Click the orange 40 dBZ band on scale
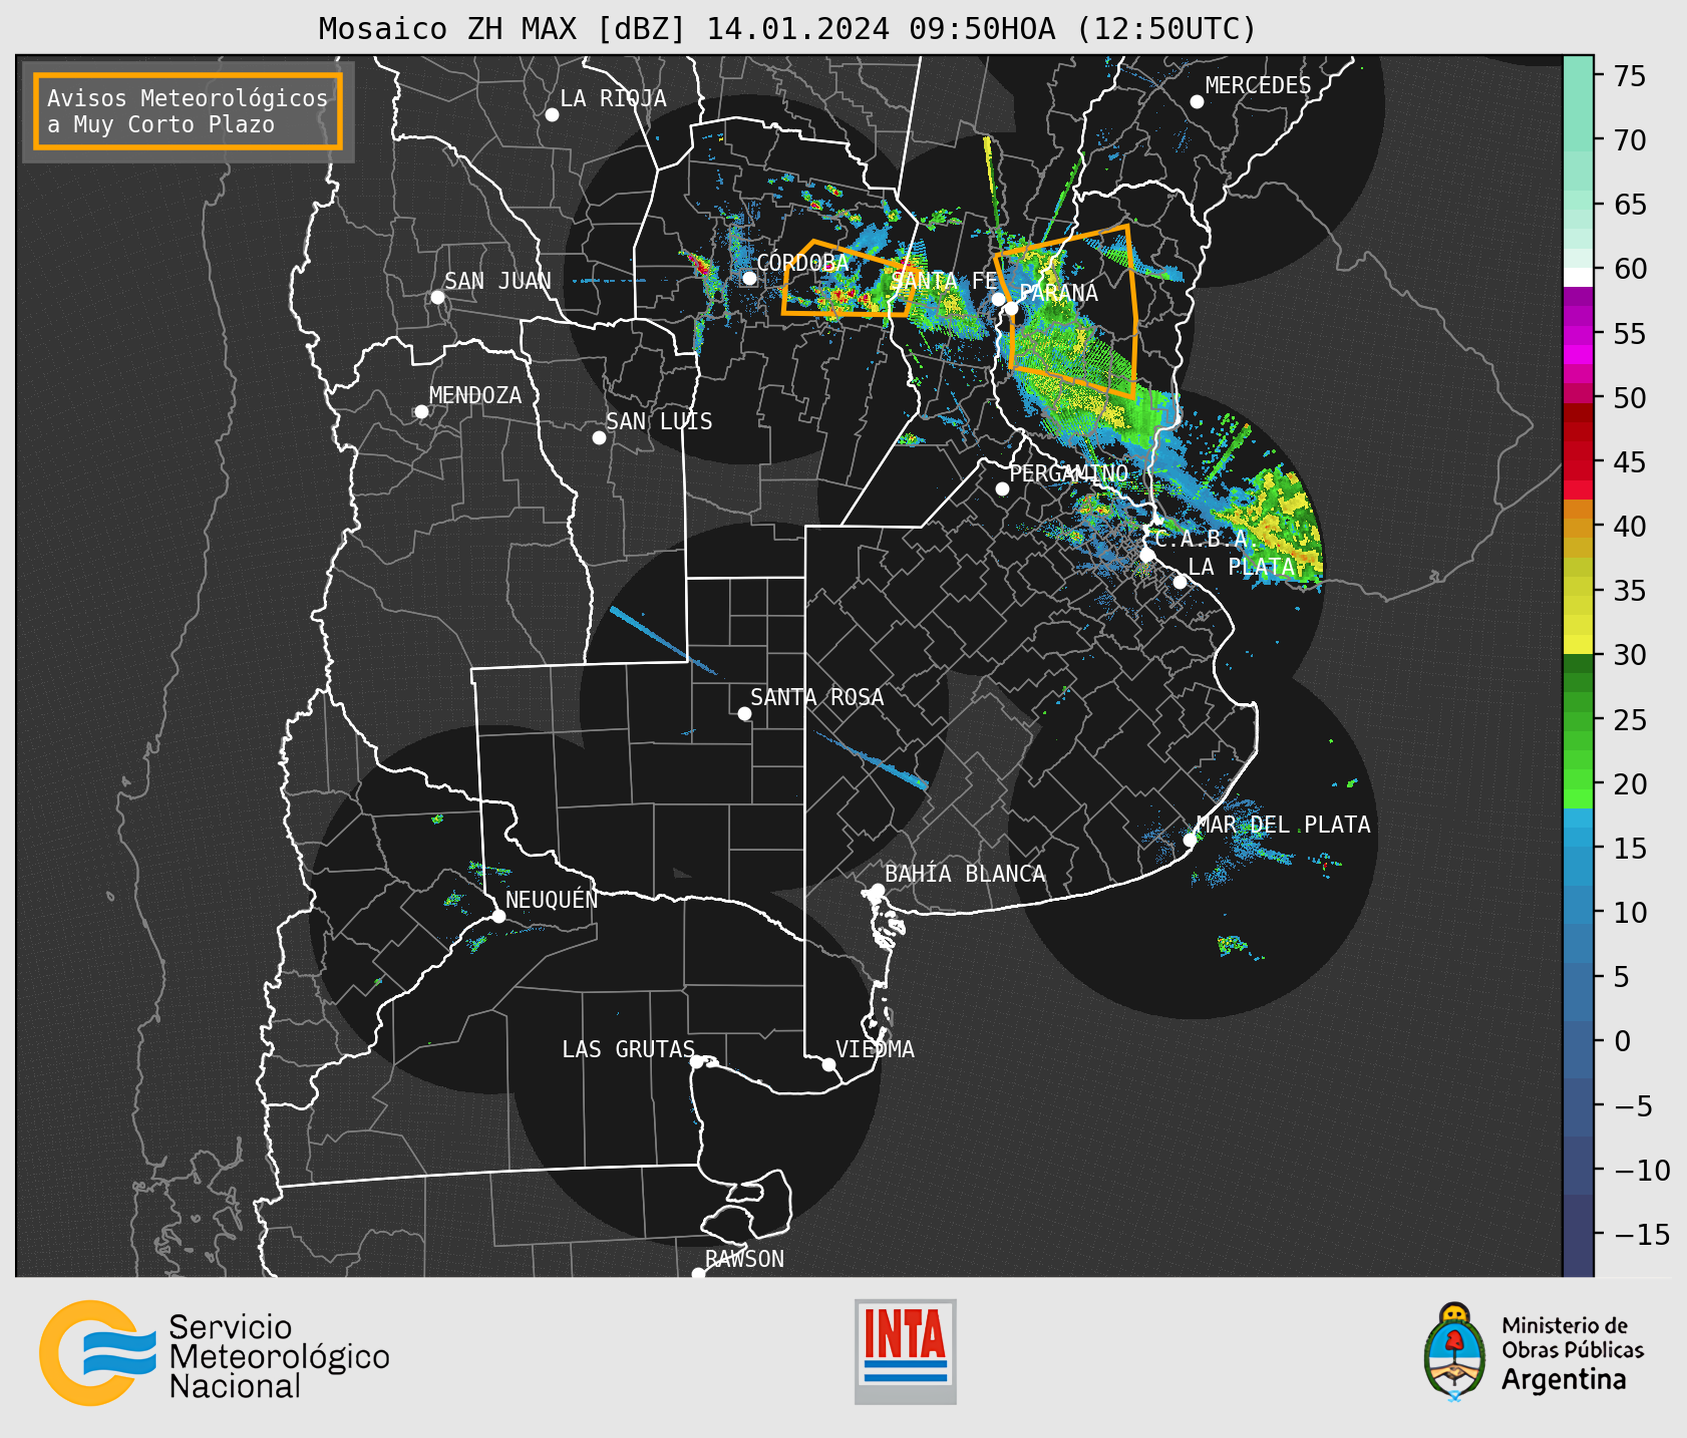 (1578, 528)
